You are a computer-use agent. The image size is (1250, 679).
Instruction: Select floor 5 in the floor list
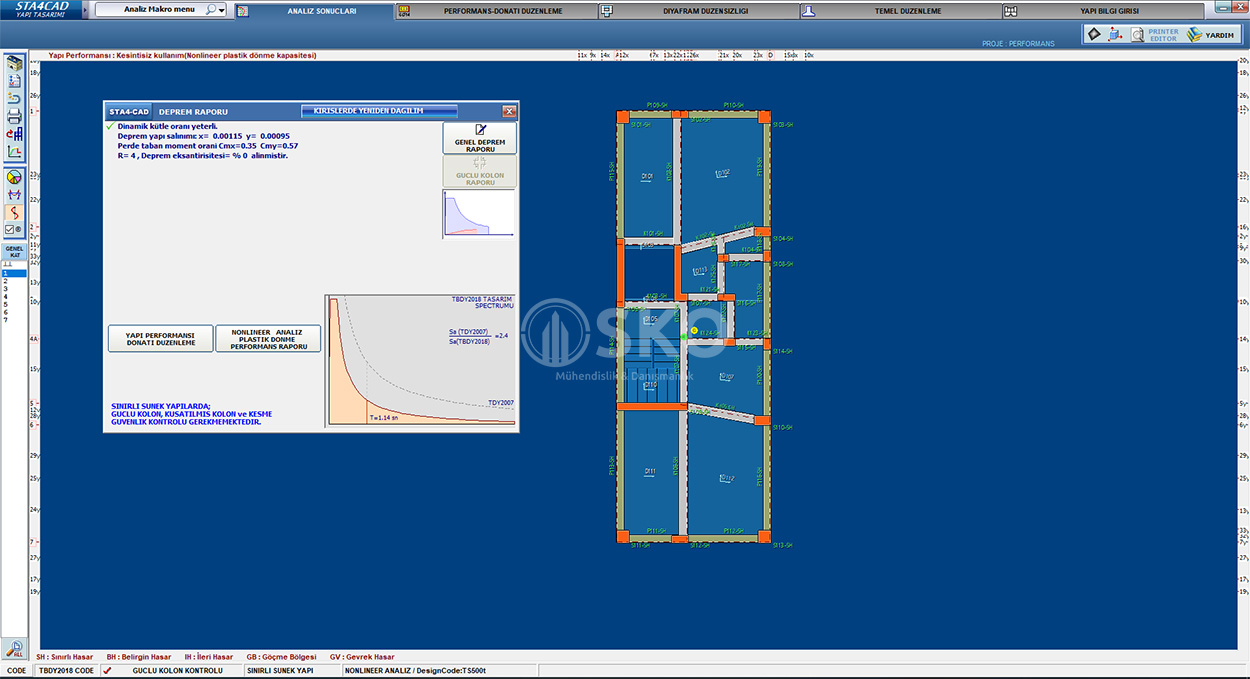click(x=14, y=304)
